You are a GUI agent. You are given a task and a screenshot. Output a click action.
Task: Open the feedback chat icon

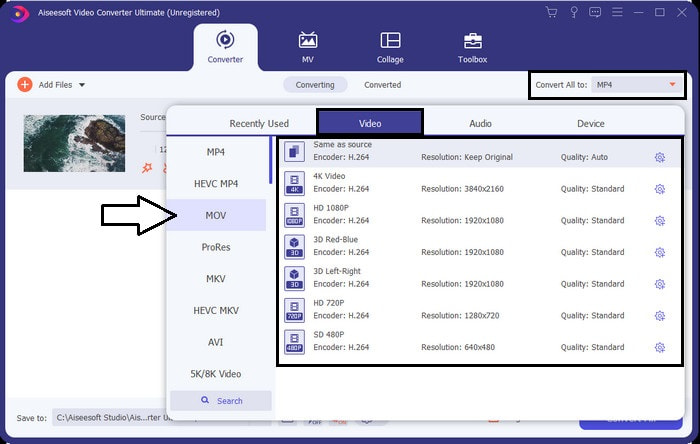tap(595, 12)
